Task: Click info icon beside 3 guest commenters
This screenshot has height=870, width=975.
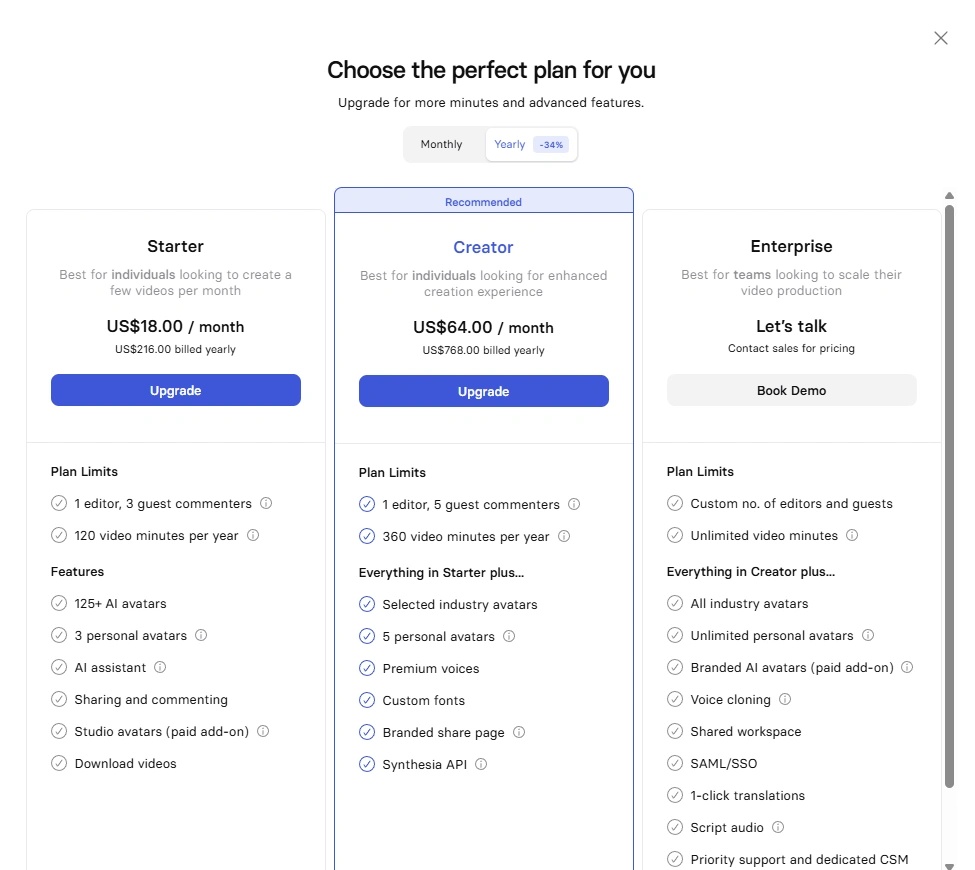Action: [266, 503]
